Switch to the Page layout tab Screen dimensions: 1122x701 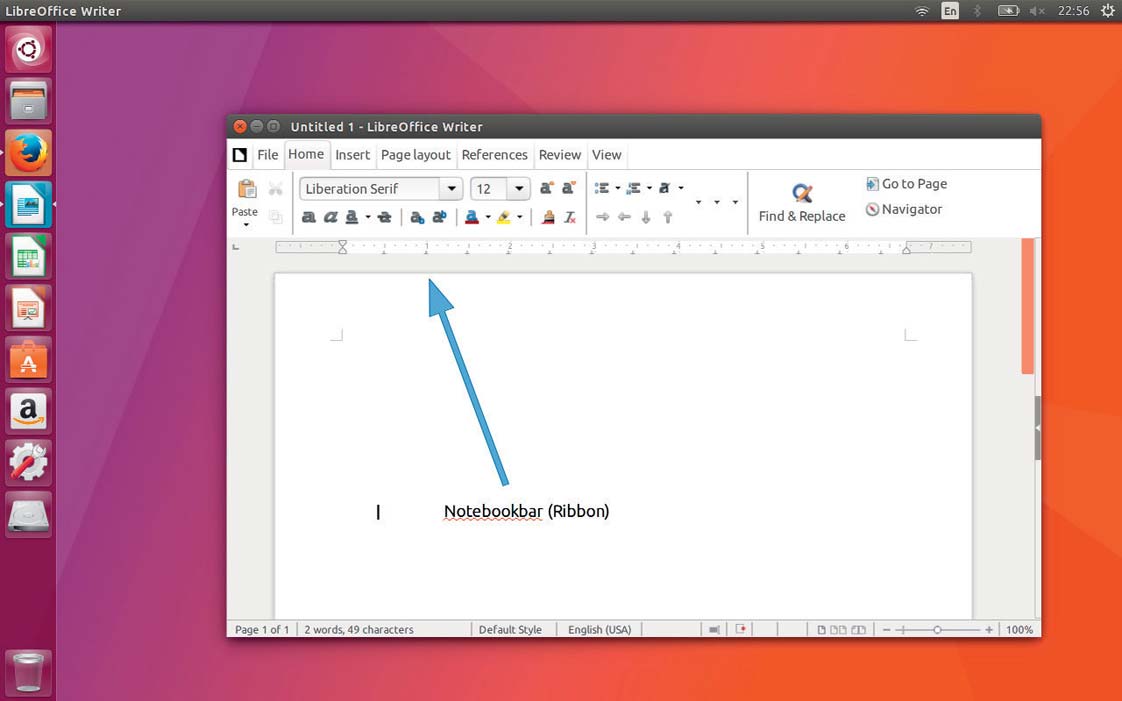[x=416, y=155]
